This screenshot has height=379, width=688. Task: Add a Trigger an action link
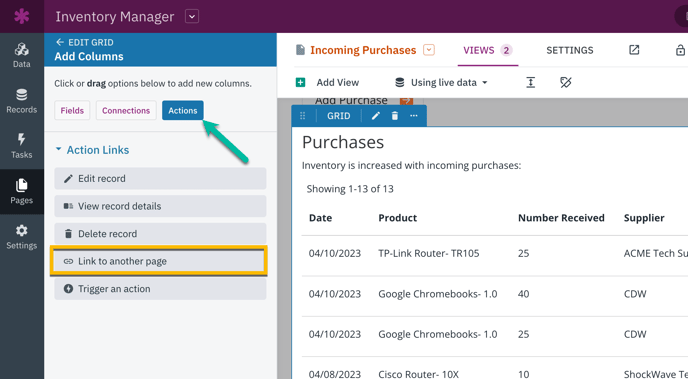coord(160,289)
